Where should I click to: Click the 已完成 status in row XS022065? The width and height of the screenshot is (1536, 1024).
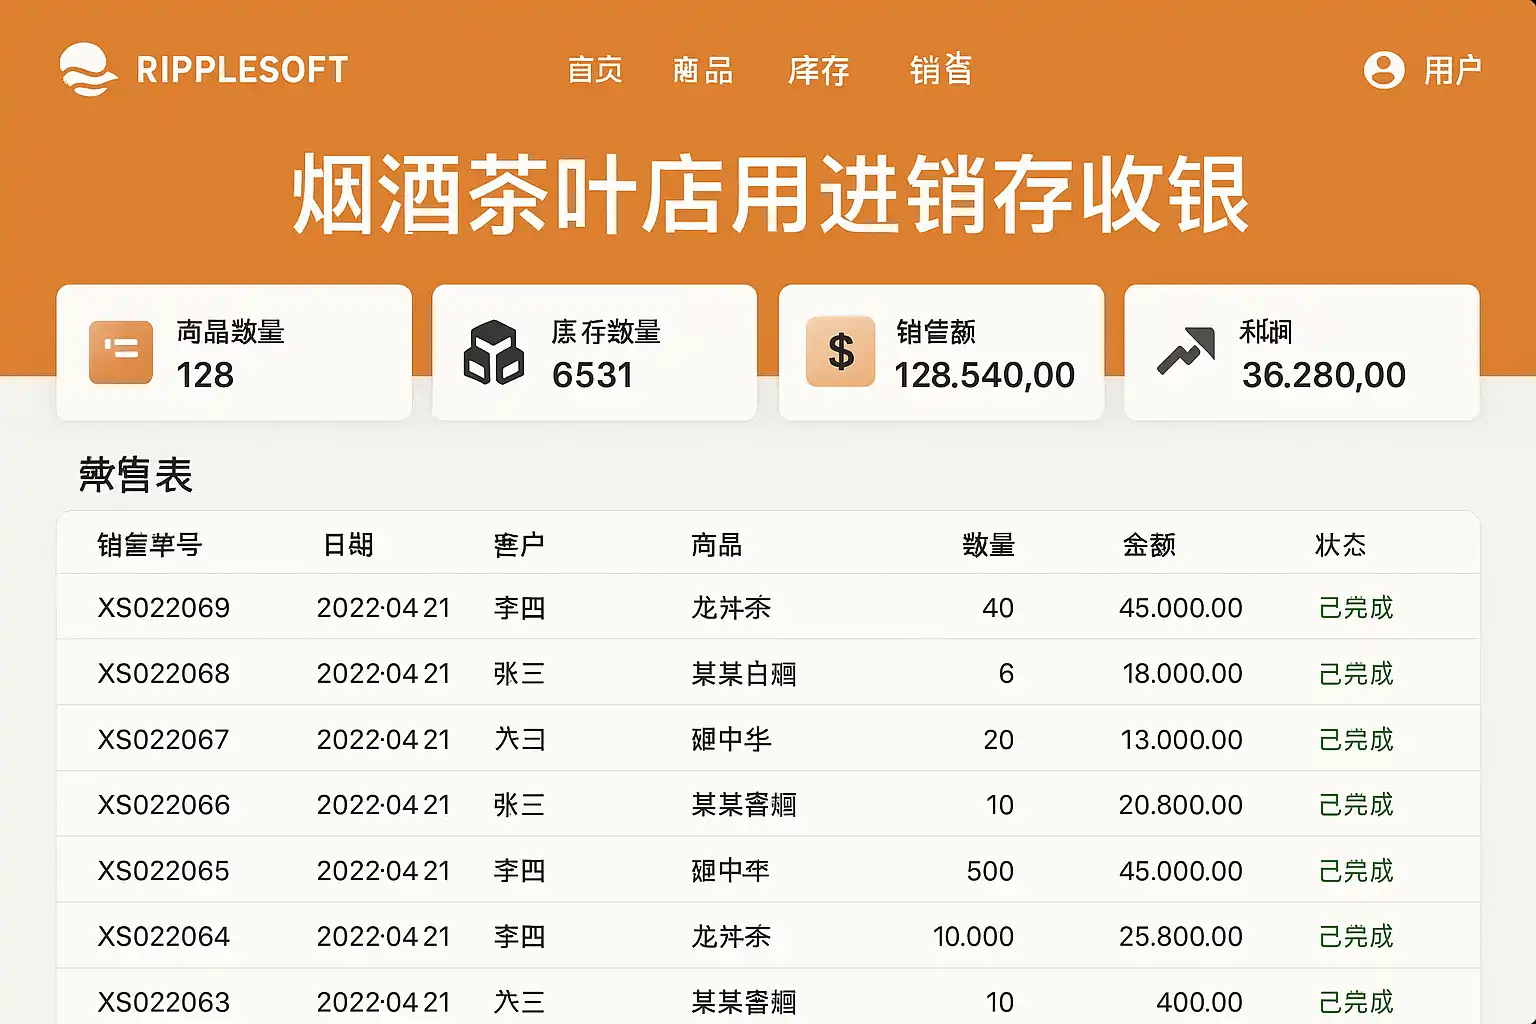(x=1356, y=871)
